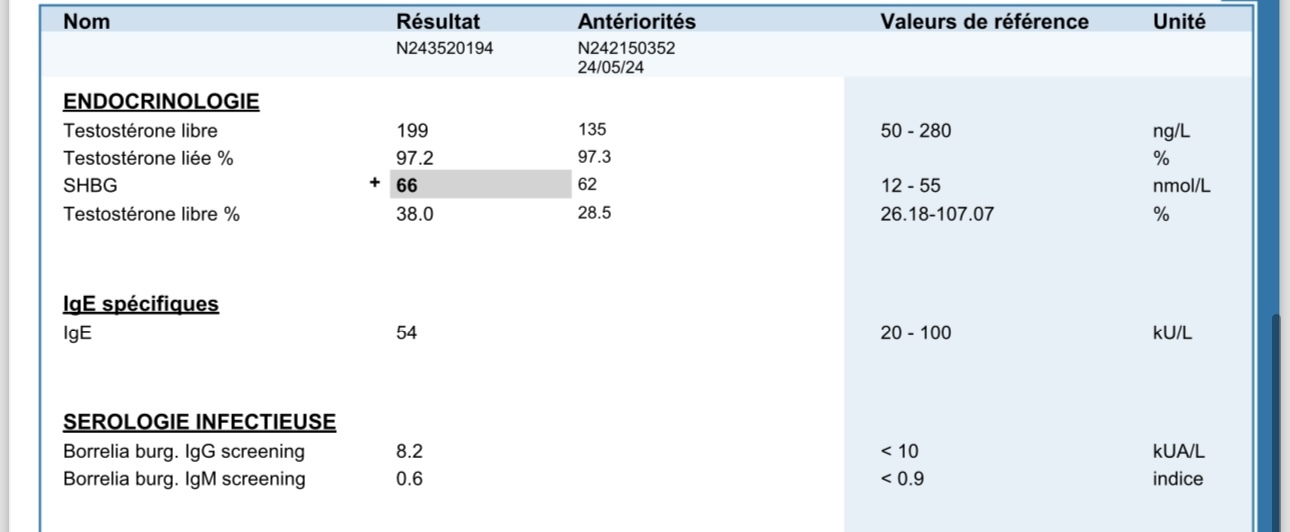Image resolution: width=1290 pixels, height=532 pixels.
Task: Click the ENDOCRINOLOGIE section heading
Action: (161, 101)
